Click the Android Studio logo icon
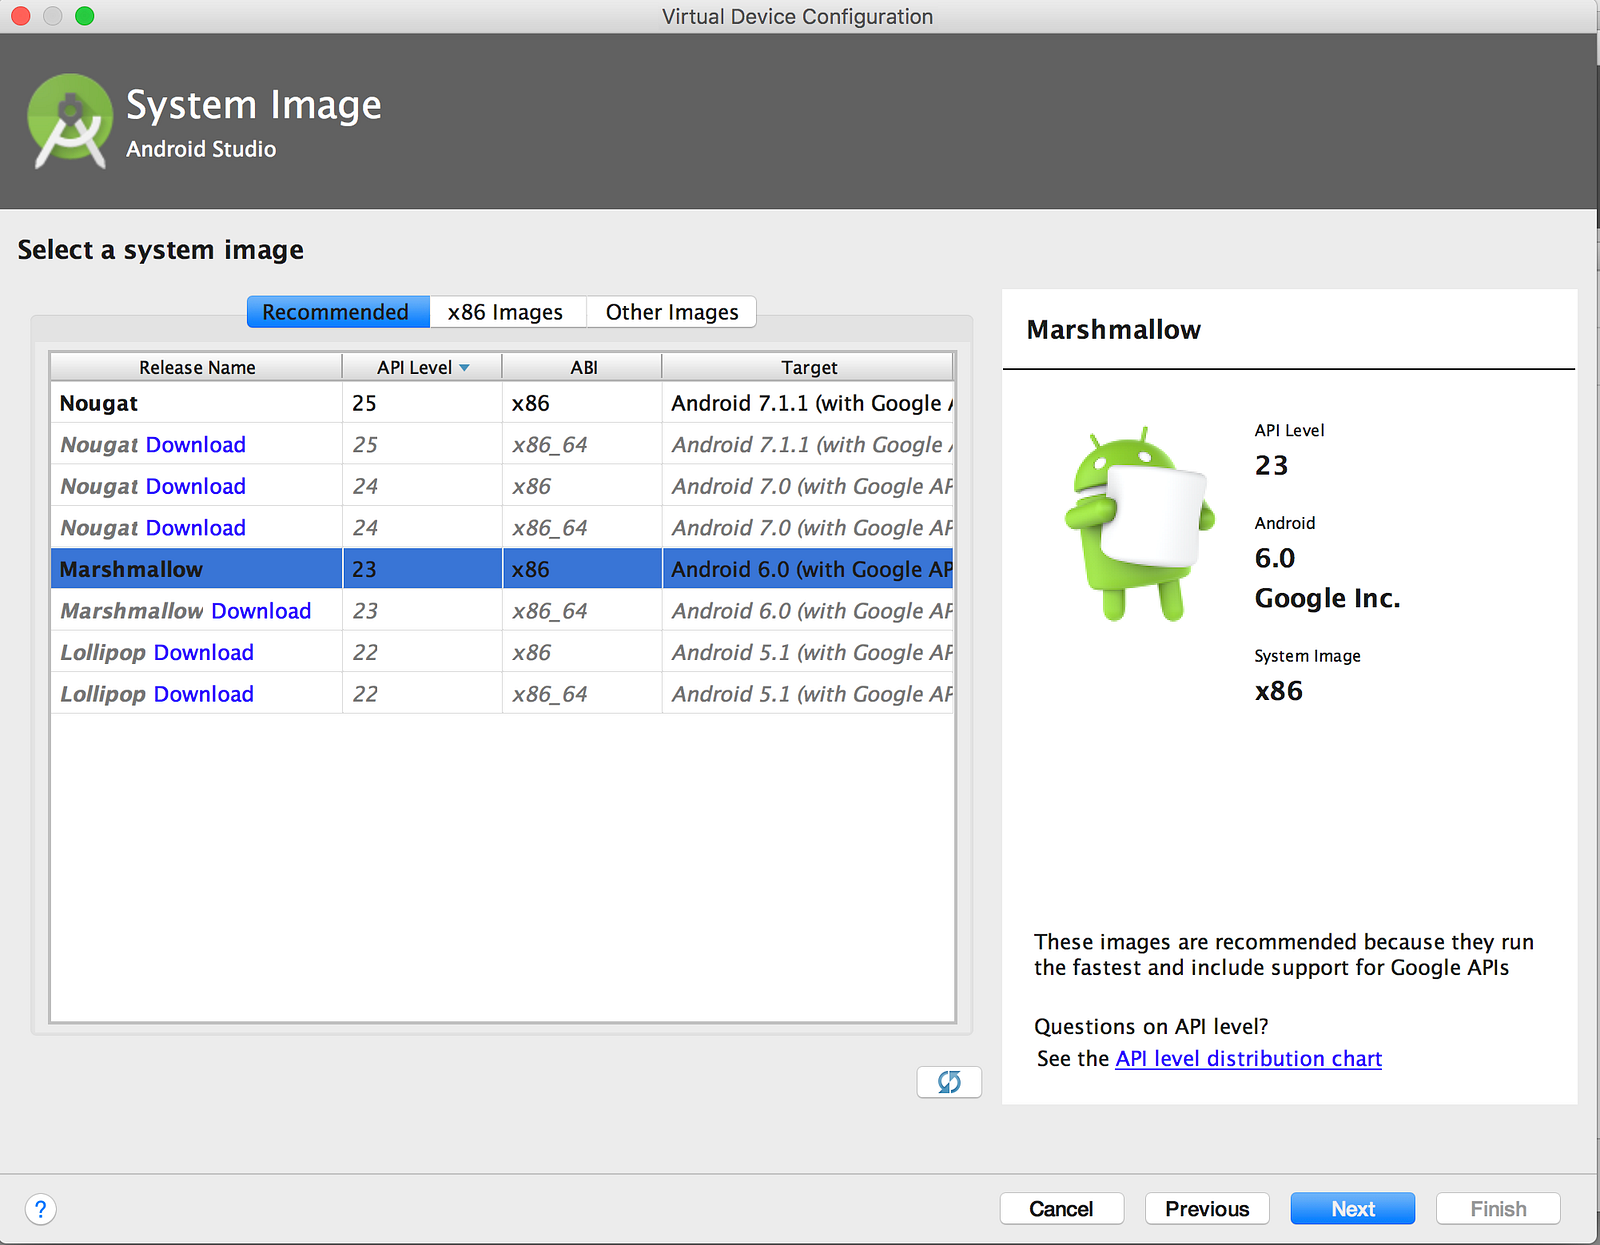This screenshot has width=1600, height=1245. 69,122
